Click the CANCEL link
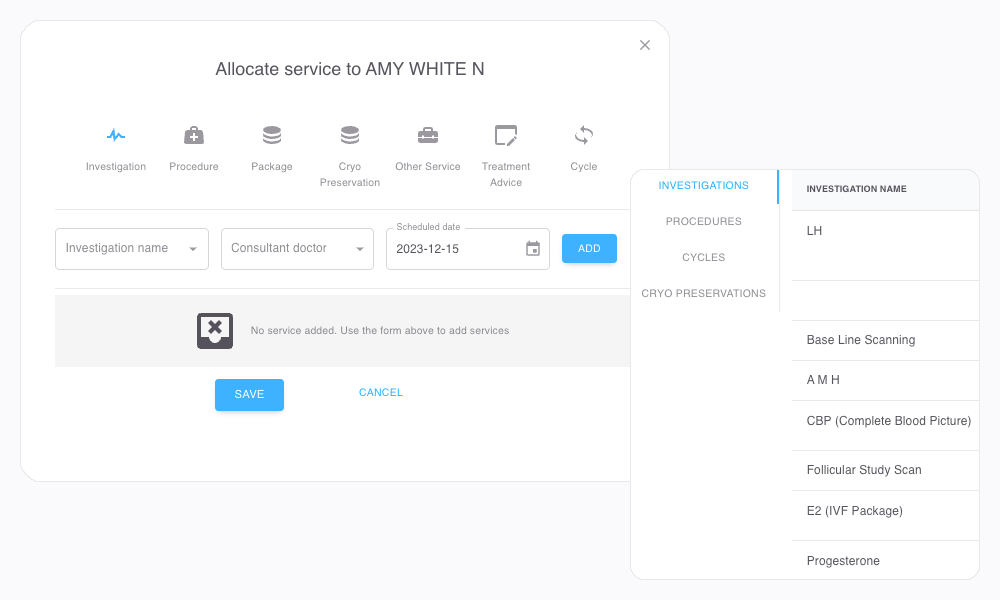The width and height of the screenshot is (1000, 600). (x=381, y=393)
